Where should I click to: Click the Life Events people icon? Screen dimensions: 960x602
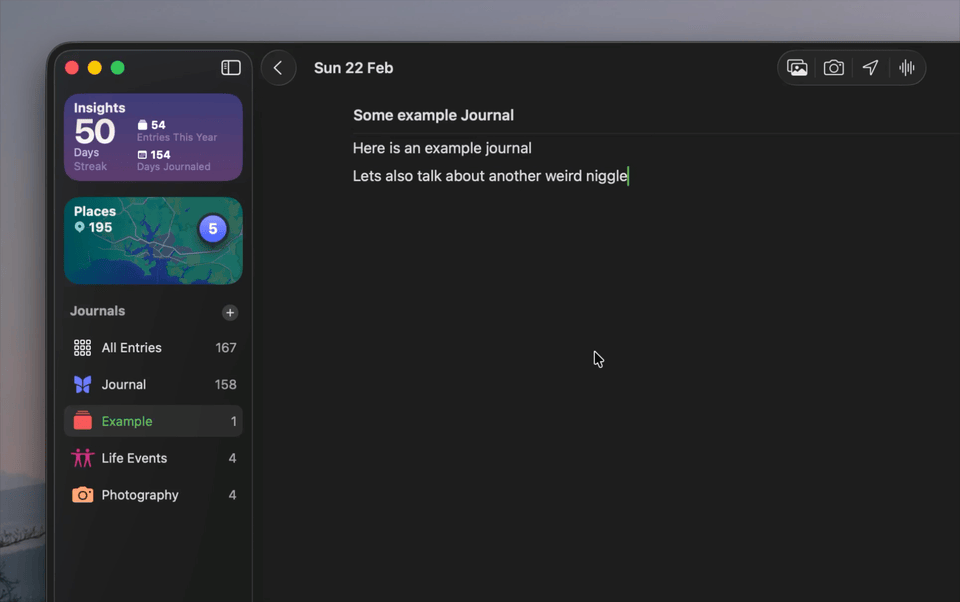point(82,458)
